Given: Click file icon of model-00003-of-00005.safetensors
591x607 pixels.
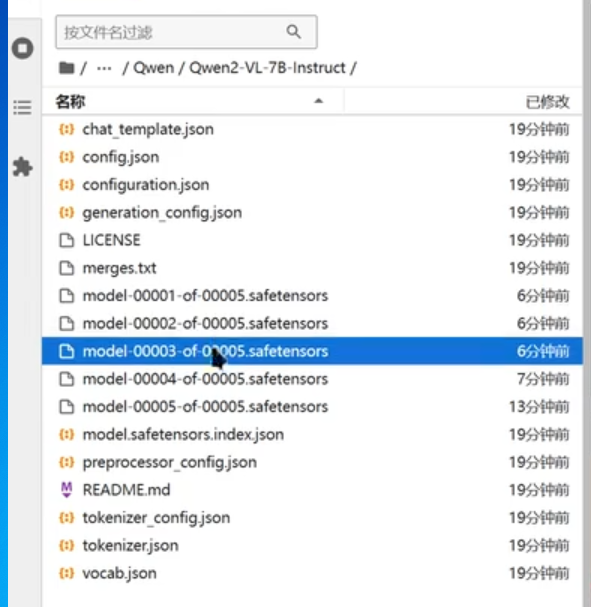Looking at the screenshot, I should coord(67,352).
